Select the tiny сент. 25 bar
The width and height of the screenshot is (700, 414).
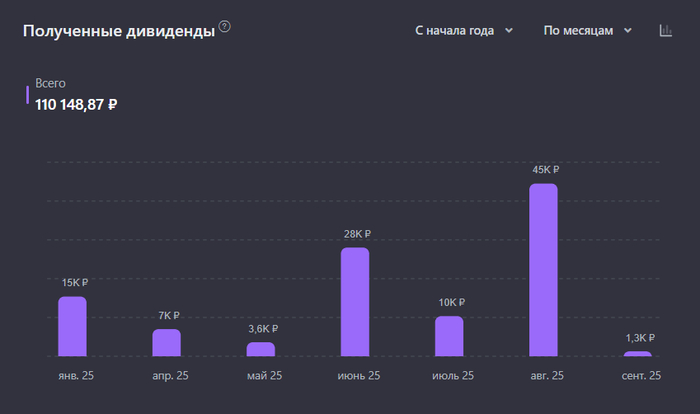637,353
